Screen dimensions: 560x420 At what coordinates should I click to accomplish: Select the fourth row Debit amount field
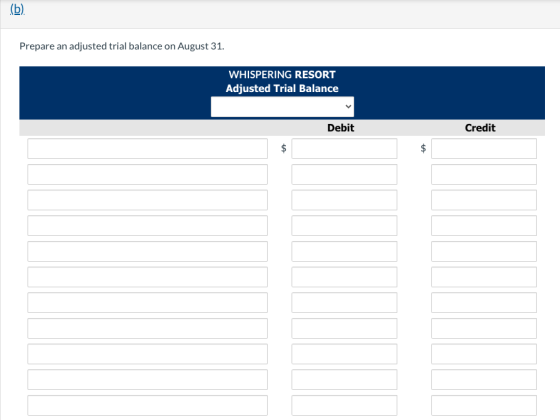(x=344, y=226)
